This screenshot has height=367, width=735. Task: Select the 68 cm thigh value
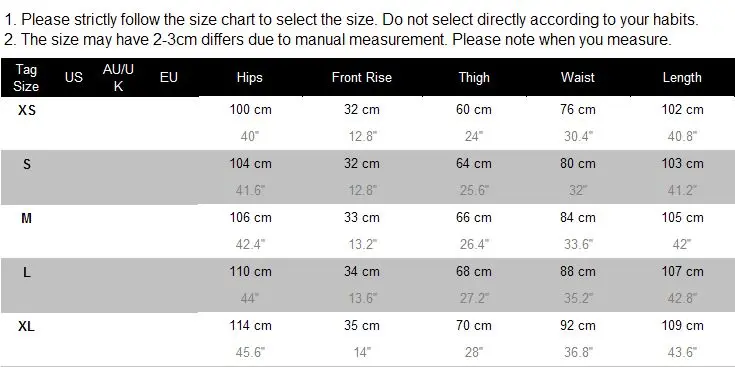pos(474,272)
